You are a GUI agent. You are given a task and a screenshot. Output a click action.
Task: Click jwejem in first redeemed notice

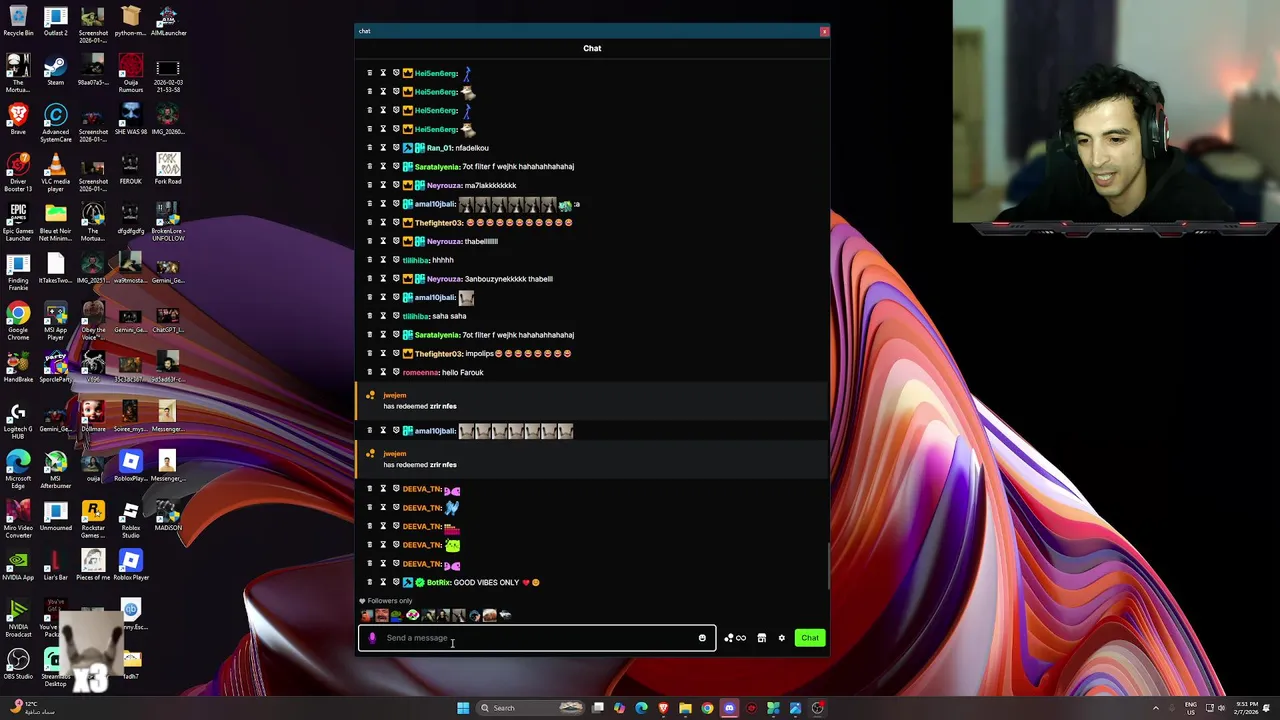point(395,395)
